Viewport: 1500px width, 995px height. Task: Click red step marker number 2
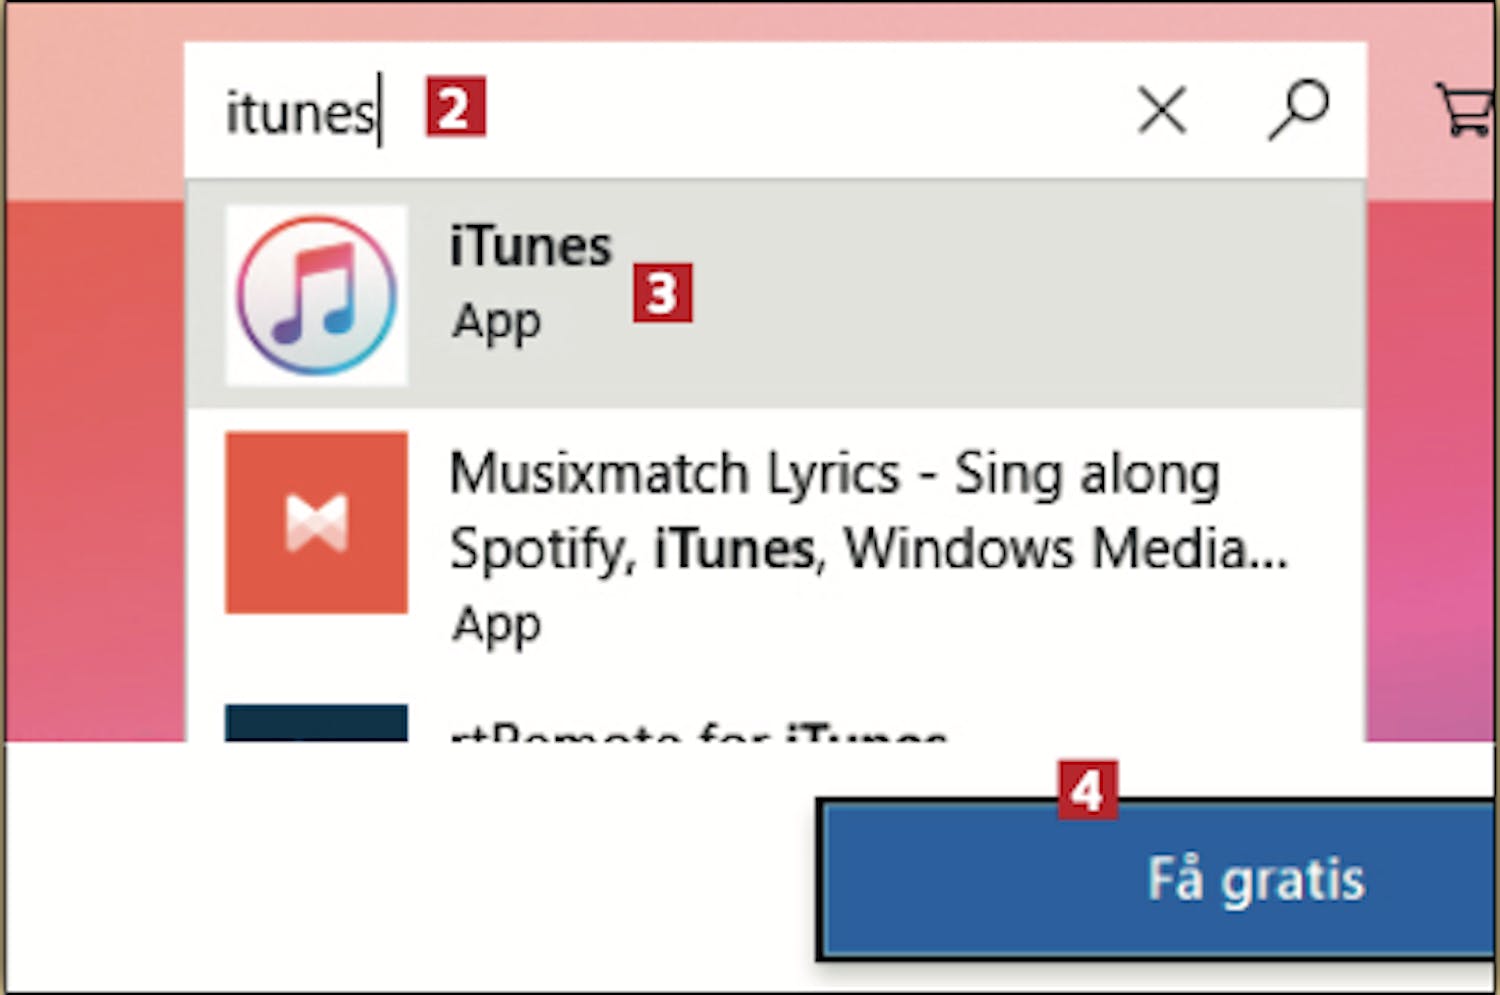pyautogui.click(x=455, y=106)
